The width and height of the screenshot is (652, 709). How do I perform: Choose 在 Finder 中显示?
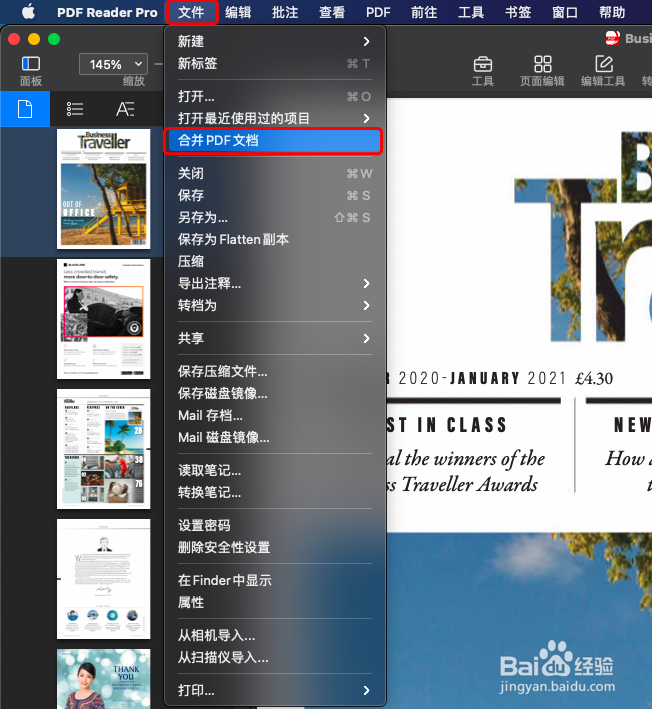274,580
